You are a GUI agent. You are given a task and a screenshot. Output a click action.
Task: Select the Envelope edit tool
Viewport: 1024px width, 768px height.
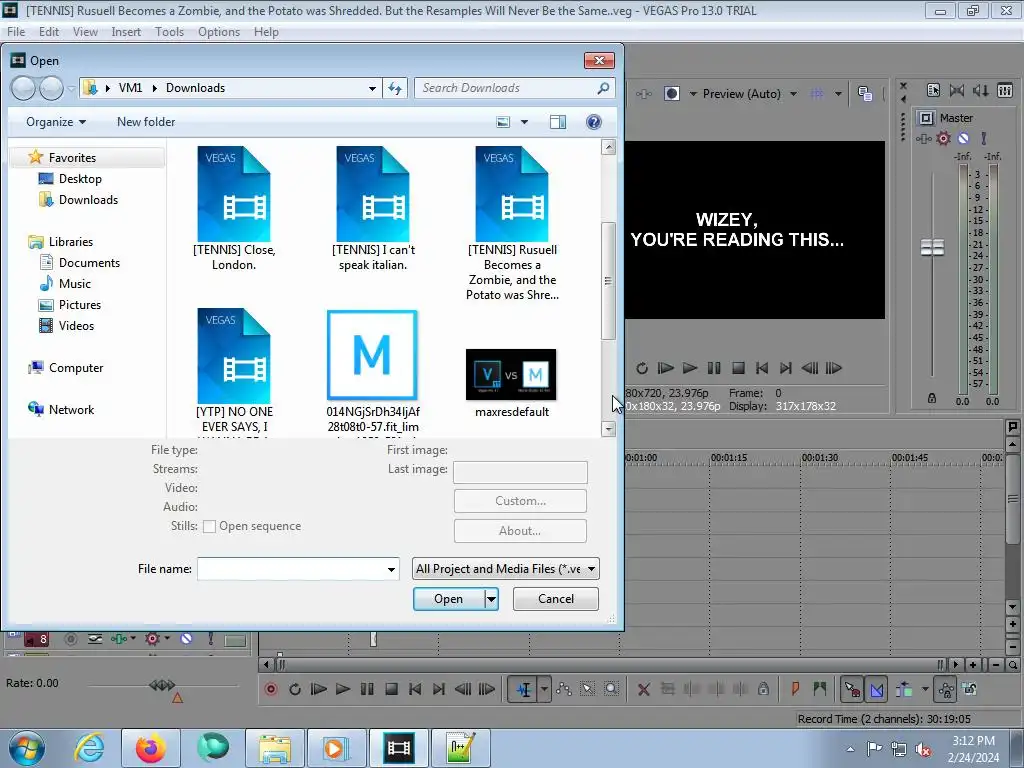coord(564,689)
